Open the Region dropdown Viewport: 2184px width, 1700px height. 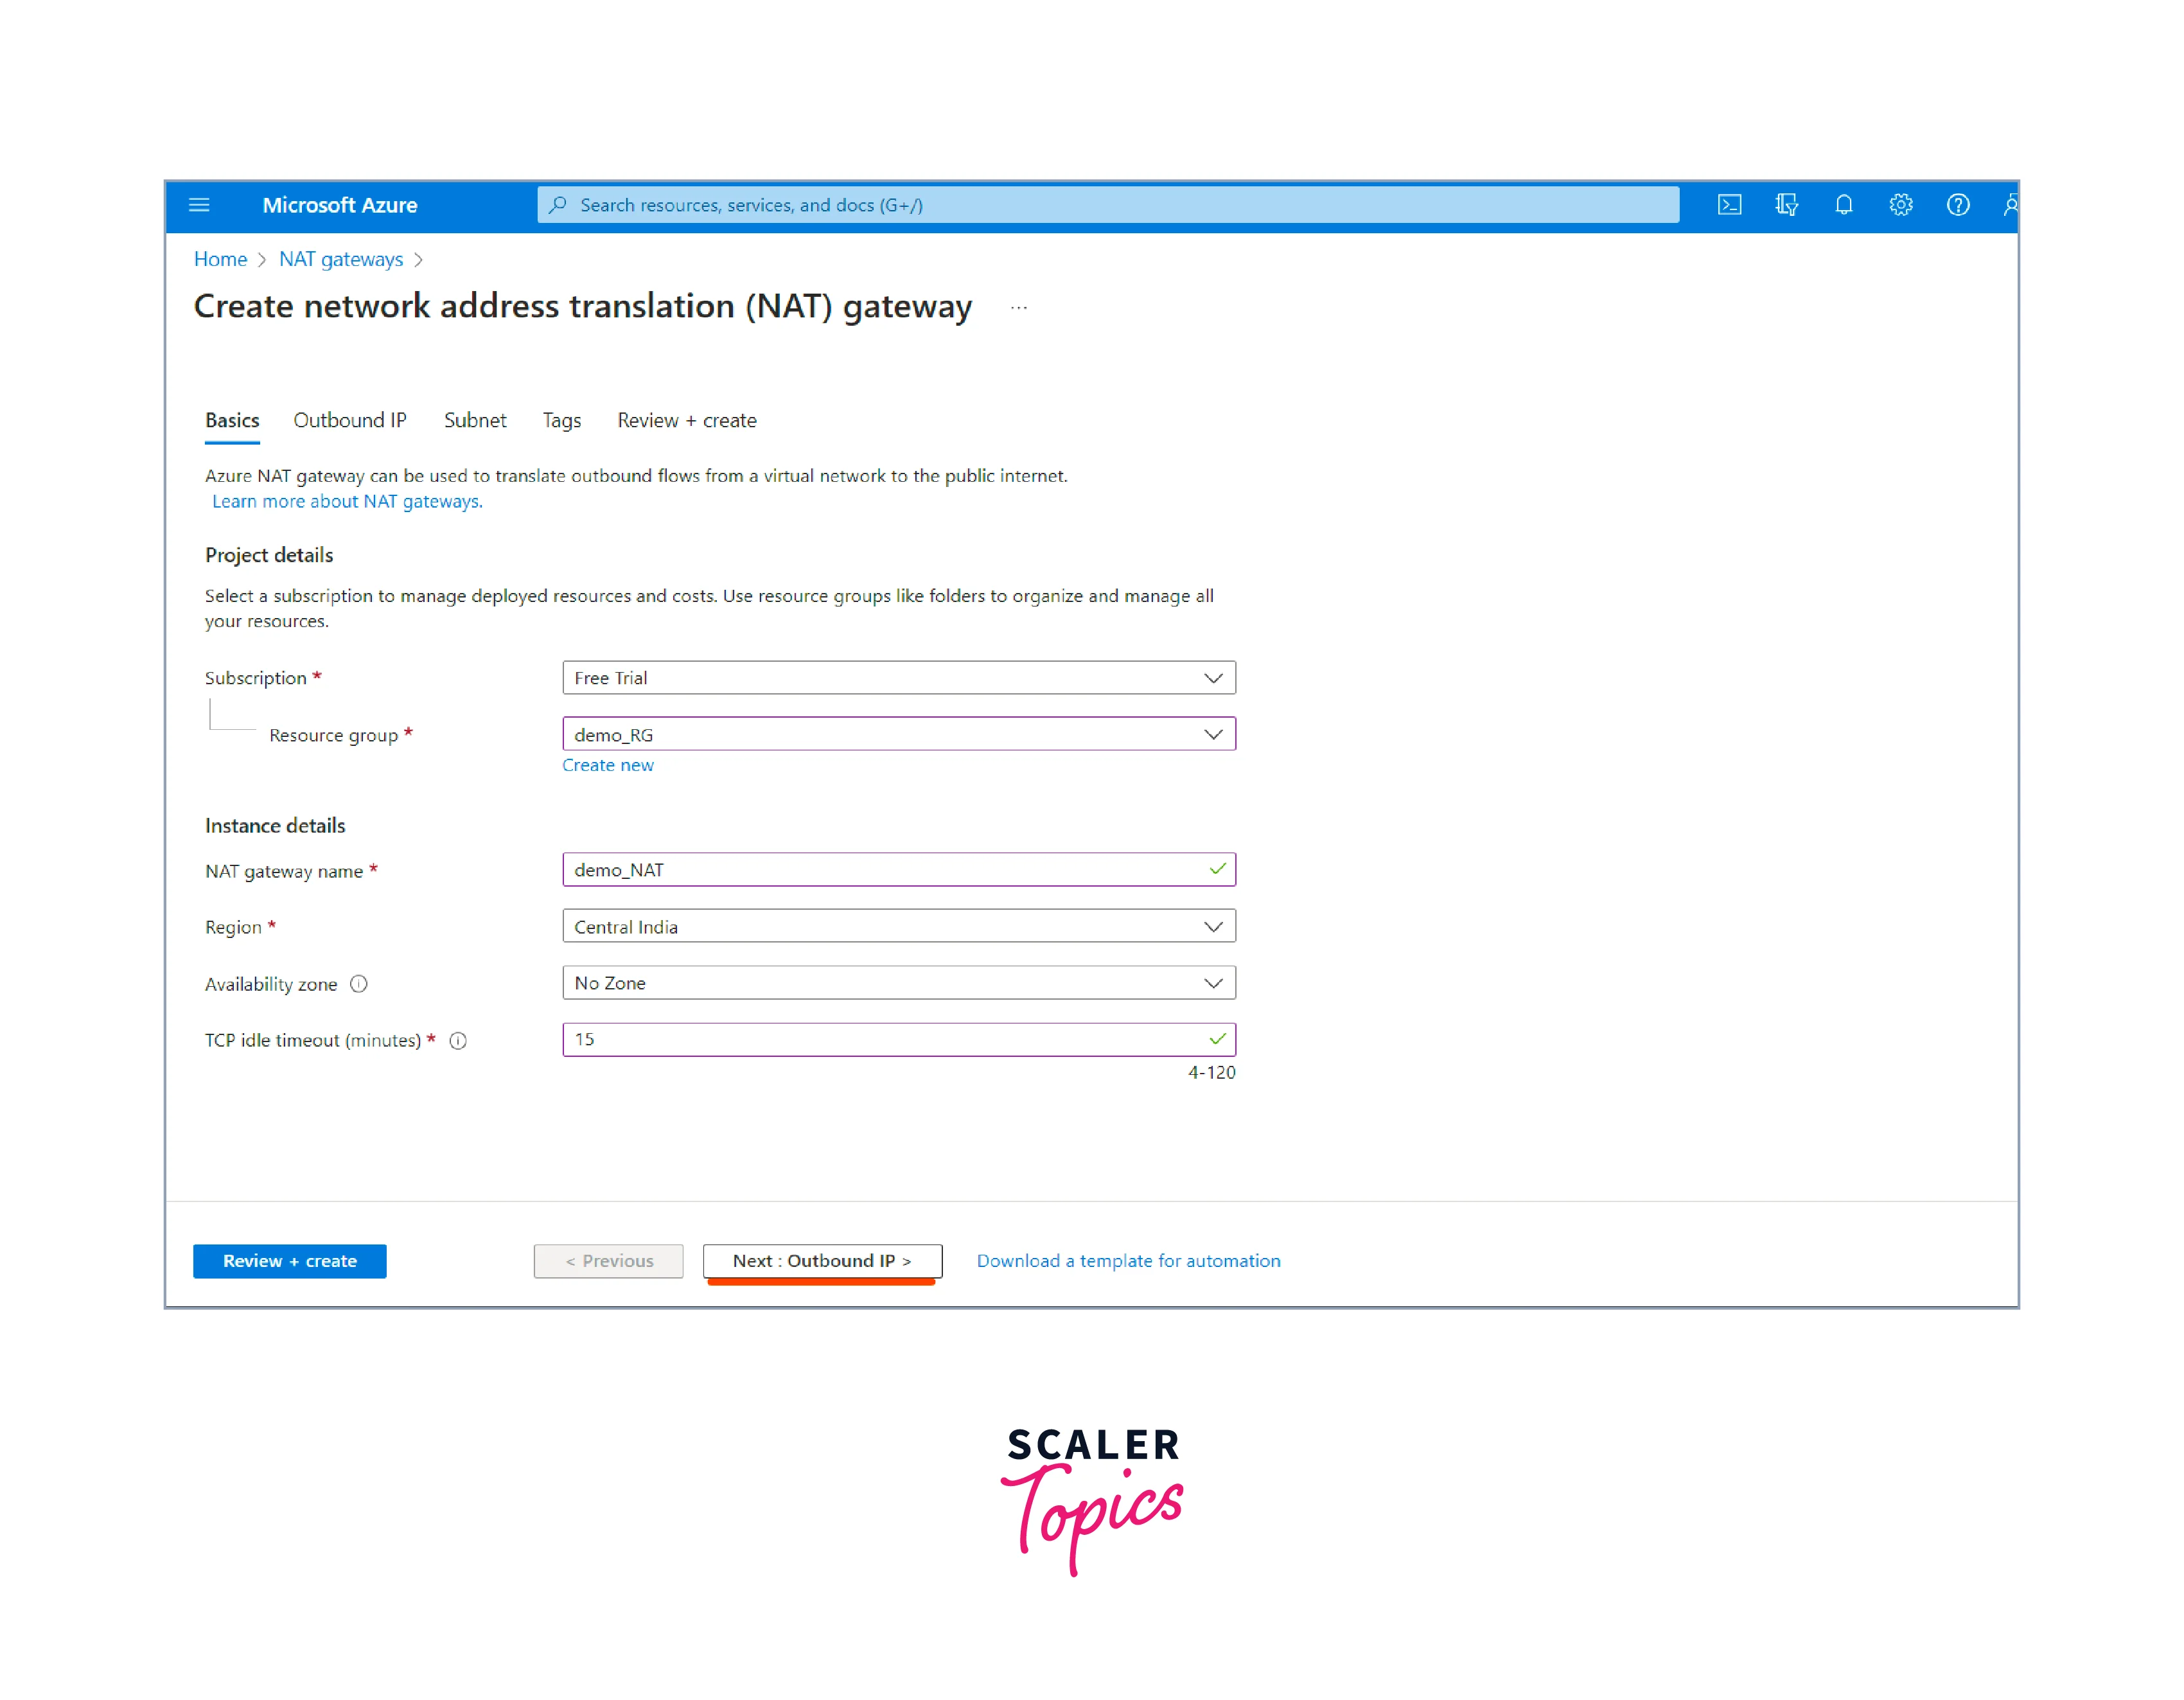pyautogui.click(x=898, y=927)
